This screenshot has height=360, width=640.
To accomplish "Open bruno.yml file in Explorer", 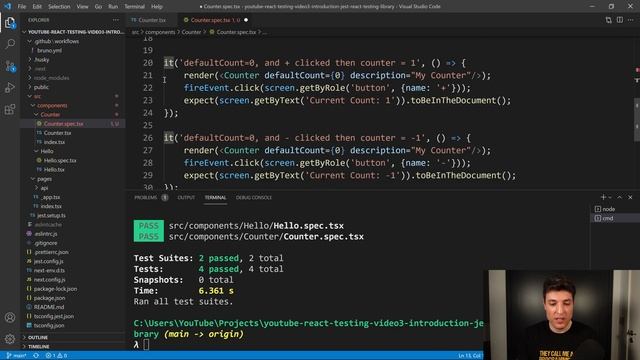I will click(x=73, y=51).
